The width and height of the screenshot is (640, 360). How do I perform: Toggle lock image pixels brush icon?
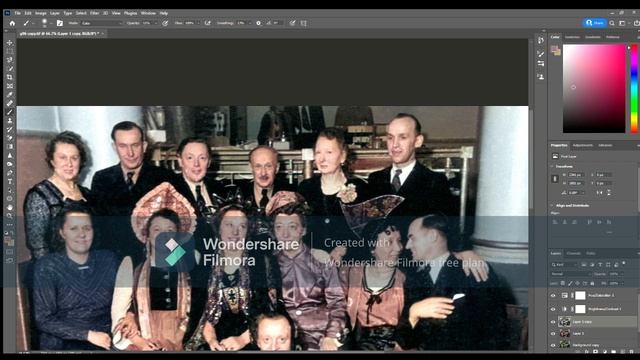570,283
